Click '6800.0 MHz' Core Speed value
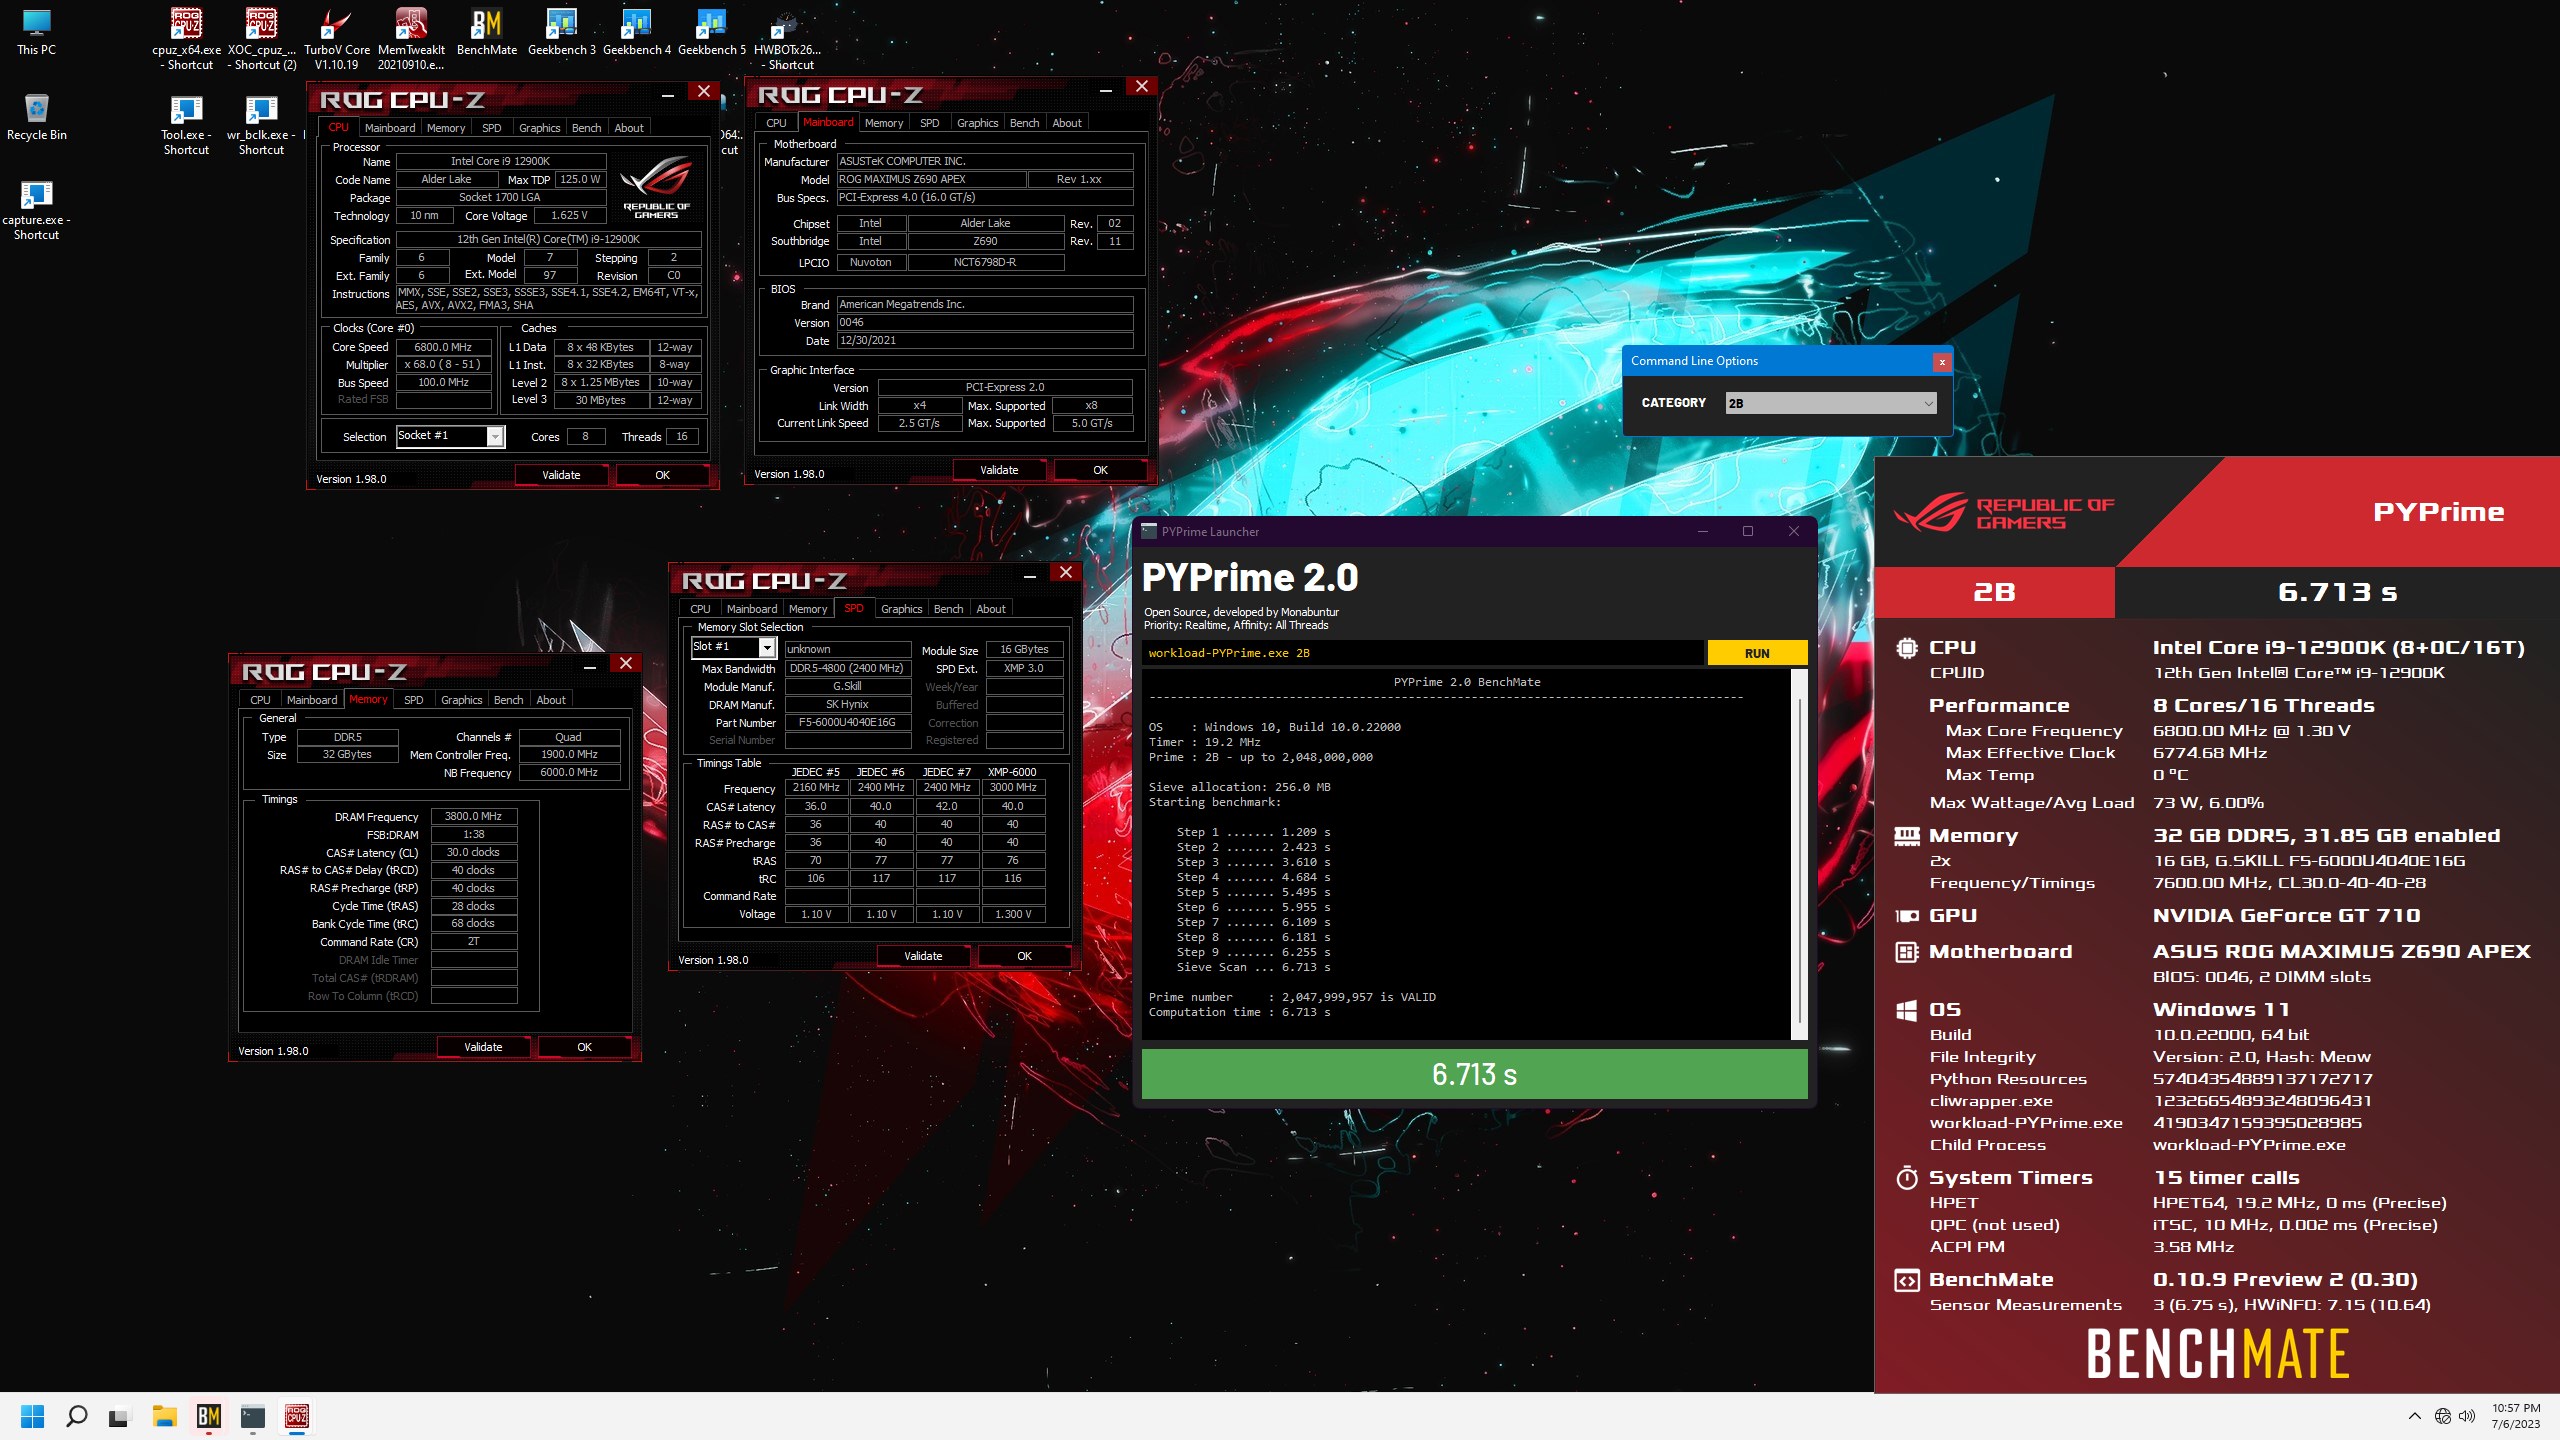This screenshot has width=2560, height=1440. (x=443, y=347)
